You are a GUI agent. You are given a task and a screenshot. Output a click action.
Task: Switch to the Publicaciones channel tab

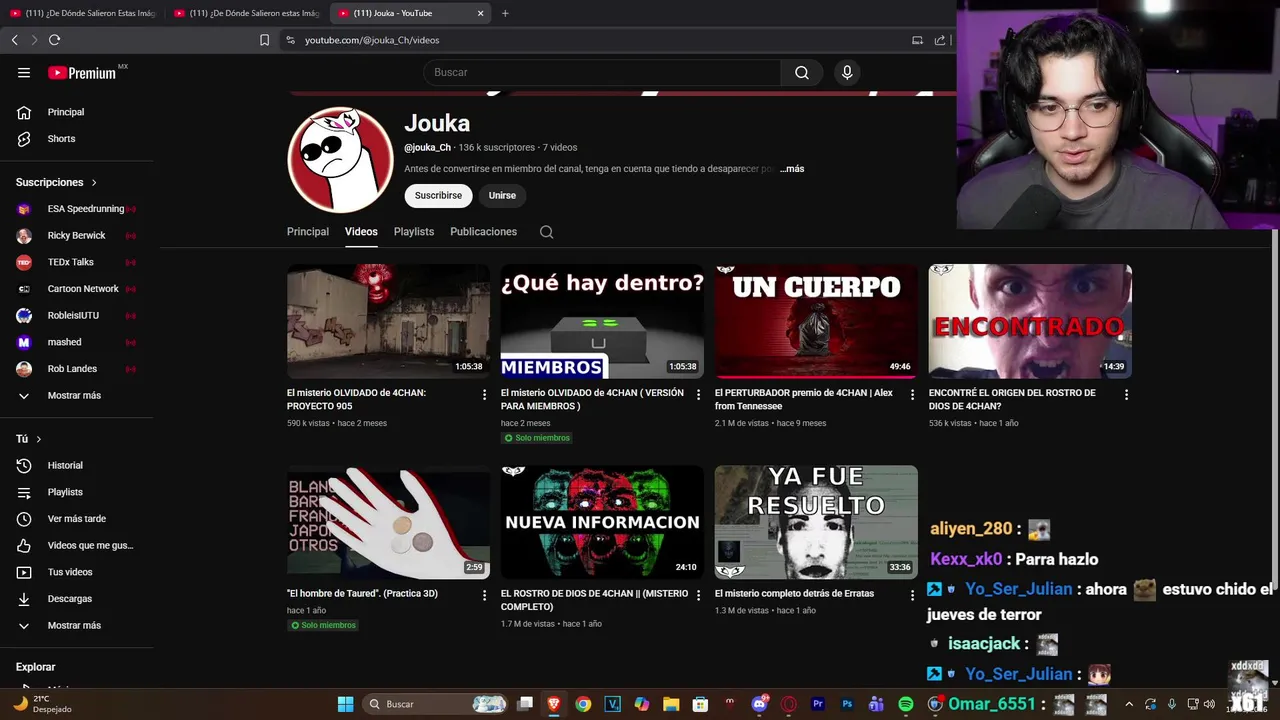click(483, 232)
